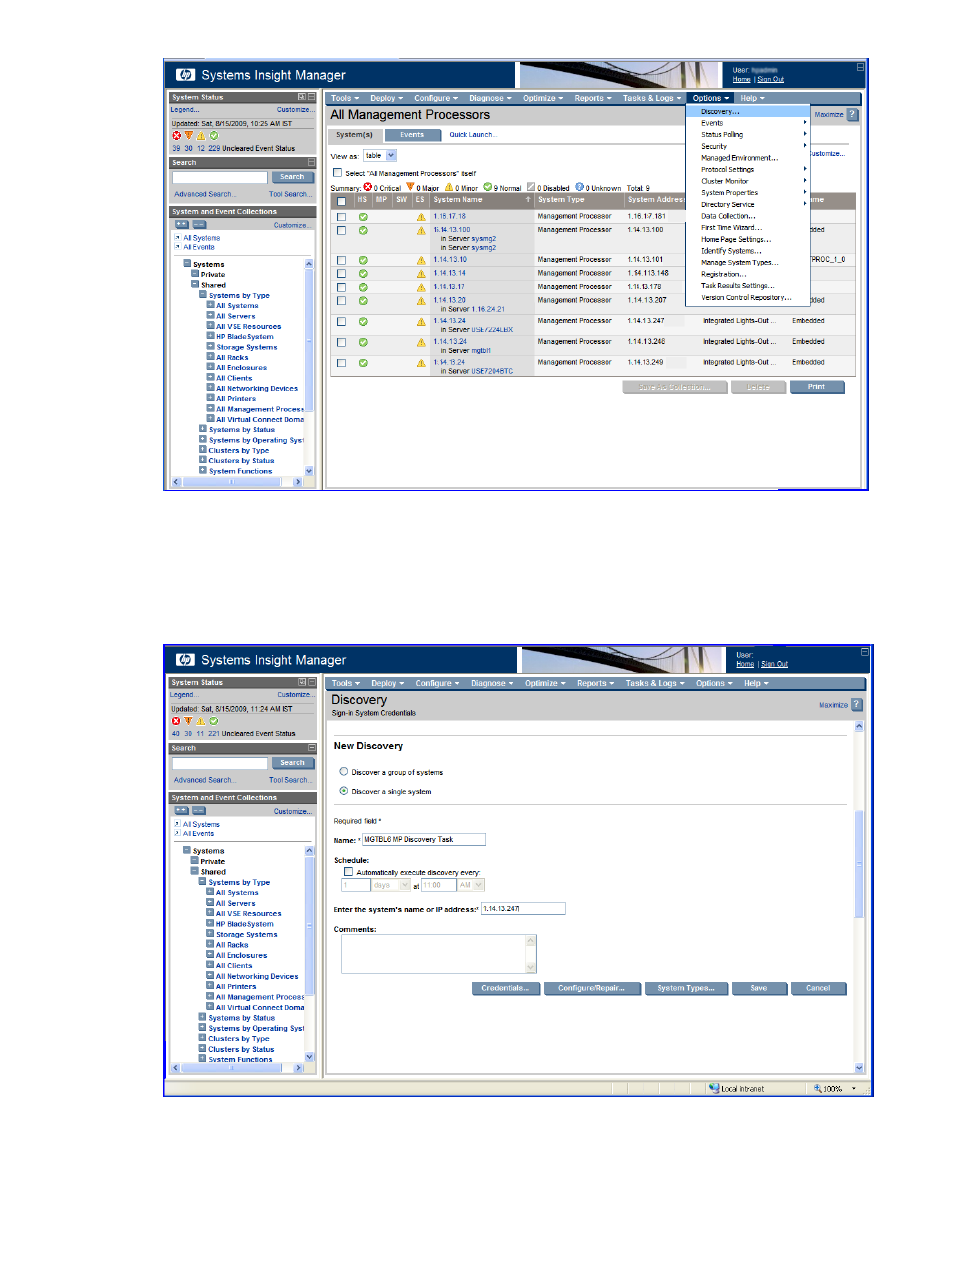Enable 'Automatically execute discovery every' checkbox
Viewport: 954px width, 1270px height.
click(348, 872)
